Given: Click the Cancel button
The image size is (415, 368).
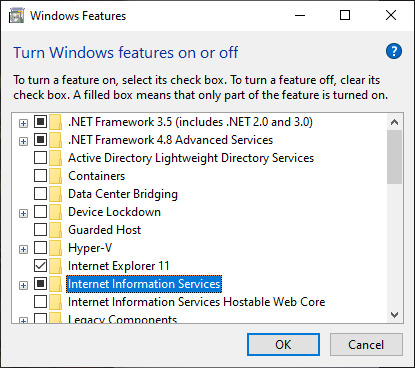Looking at the screenshot, I should [366, 345].
